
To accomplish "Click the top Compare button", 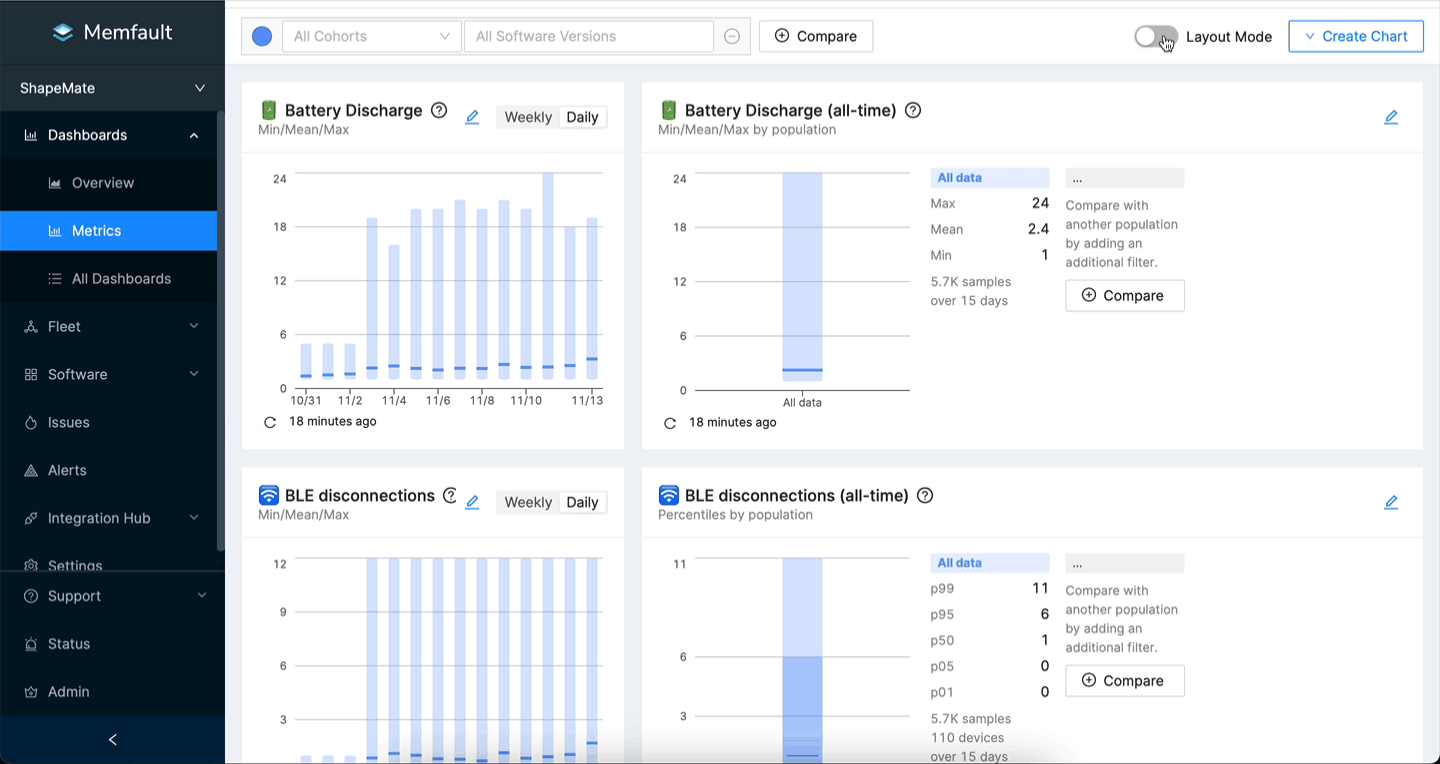I will tap(816, 36).
